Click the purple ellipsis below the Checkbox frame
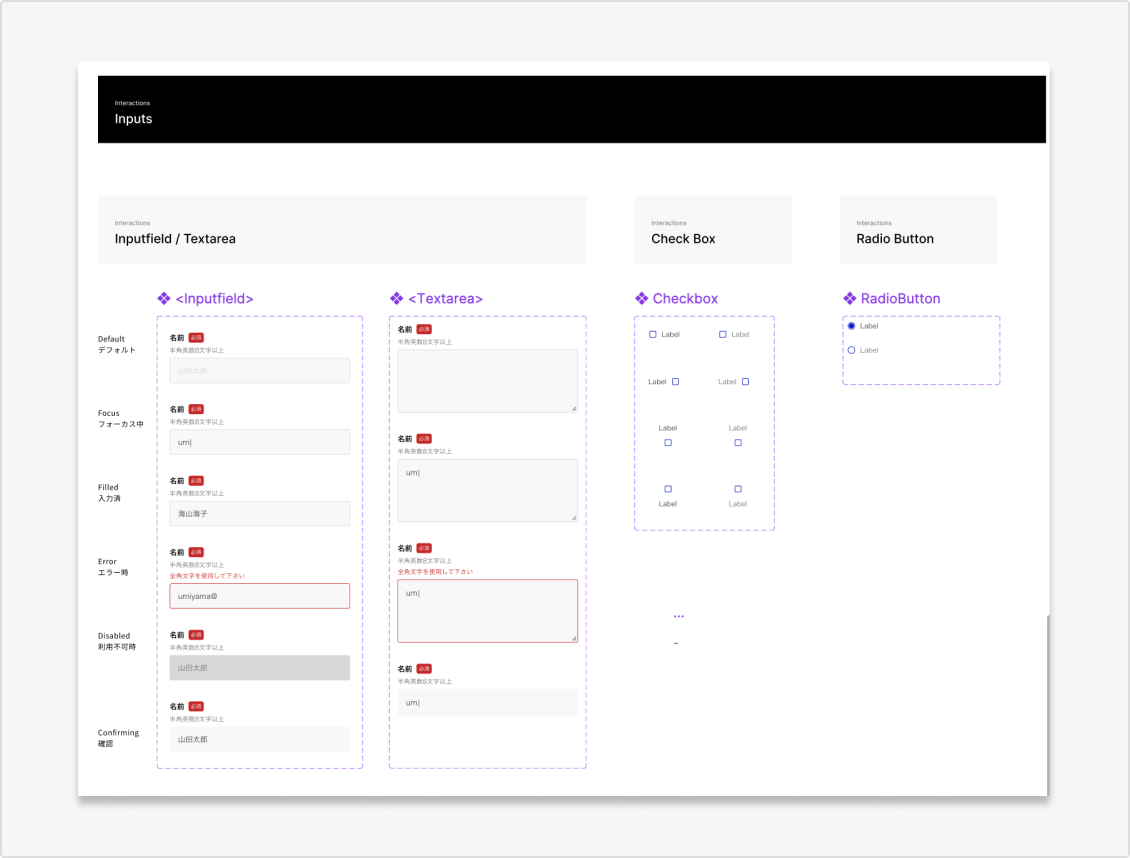 click(x=679, y=617)
